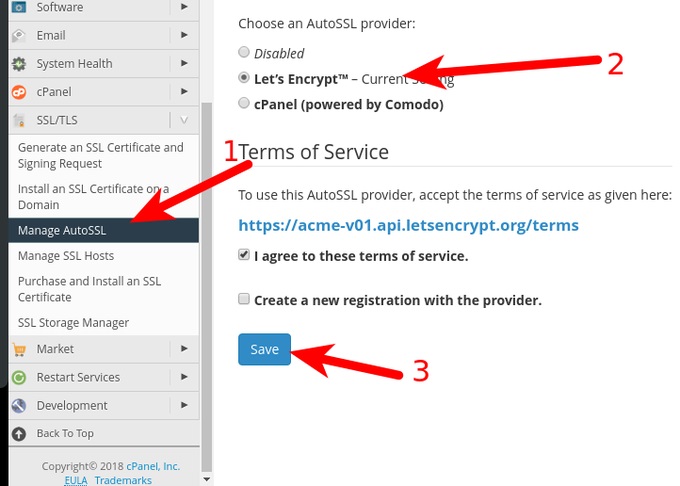Select the Disabled AutoSSL provider option
Image resolution: width=680 pixels, height=486 pixels.
click(244, 53)
